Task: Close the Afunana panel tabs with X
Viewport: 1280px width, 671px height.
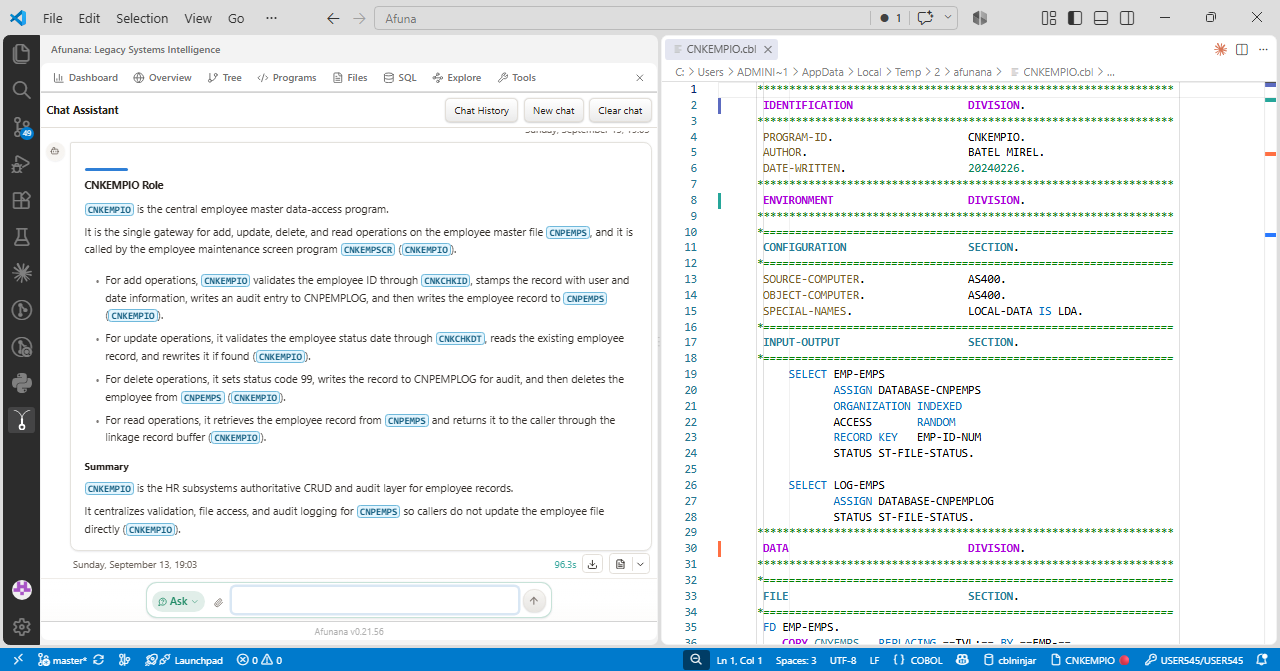Action: pyautogui.click(x=640, y=78)
